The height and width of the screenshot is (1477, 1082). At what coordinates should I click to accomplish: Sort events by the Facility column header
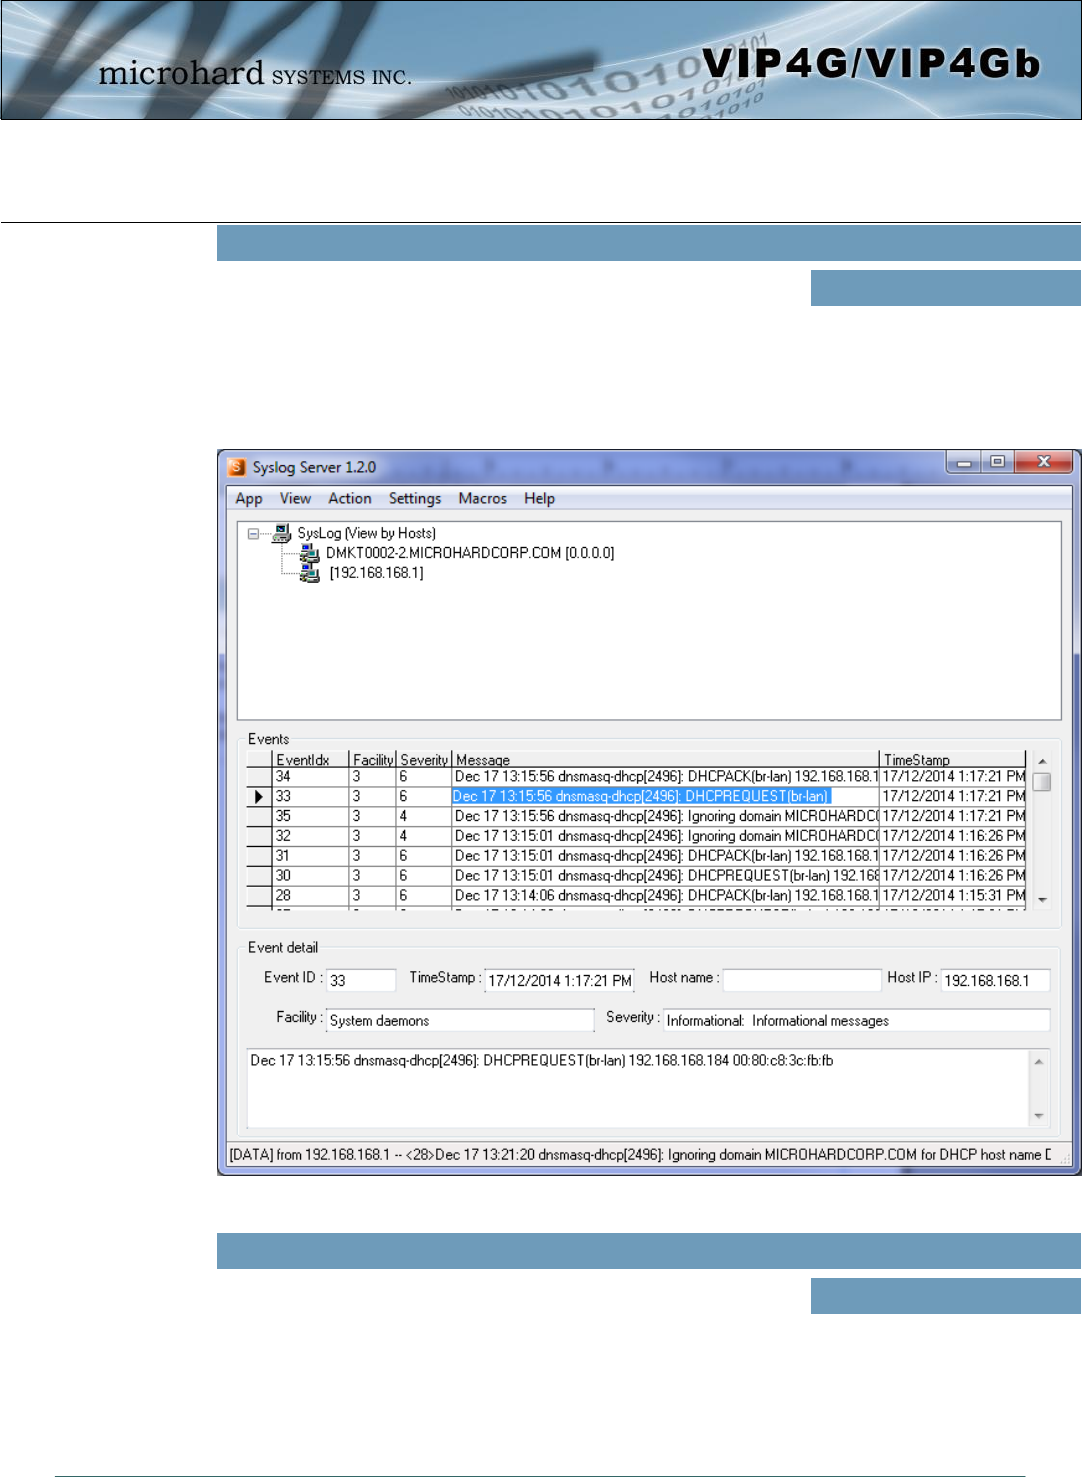point(373,760)
